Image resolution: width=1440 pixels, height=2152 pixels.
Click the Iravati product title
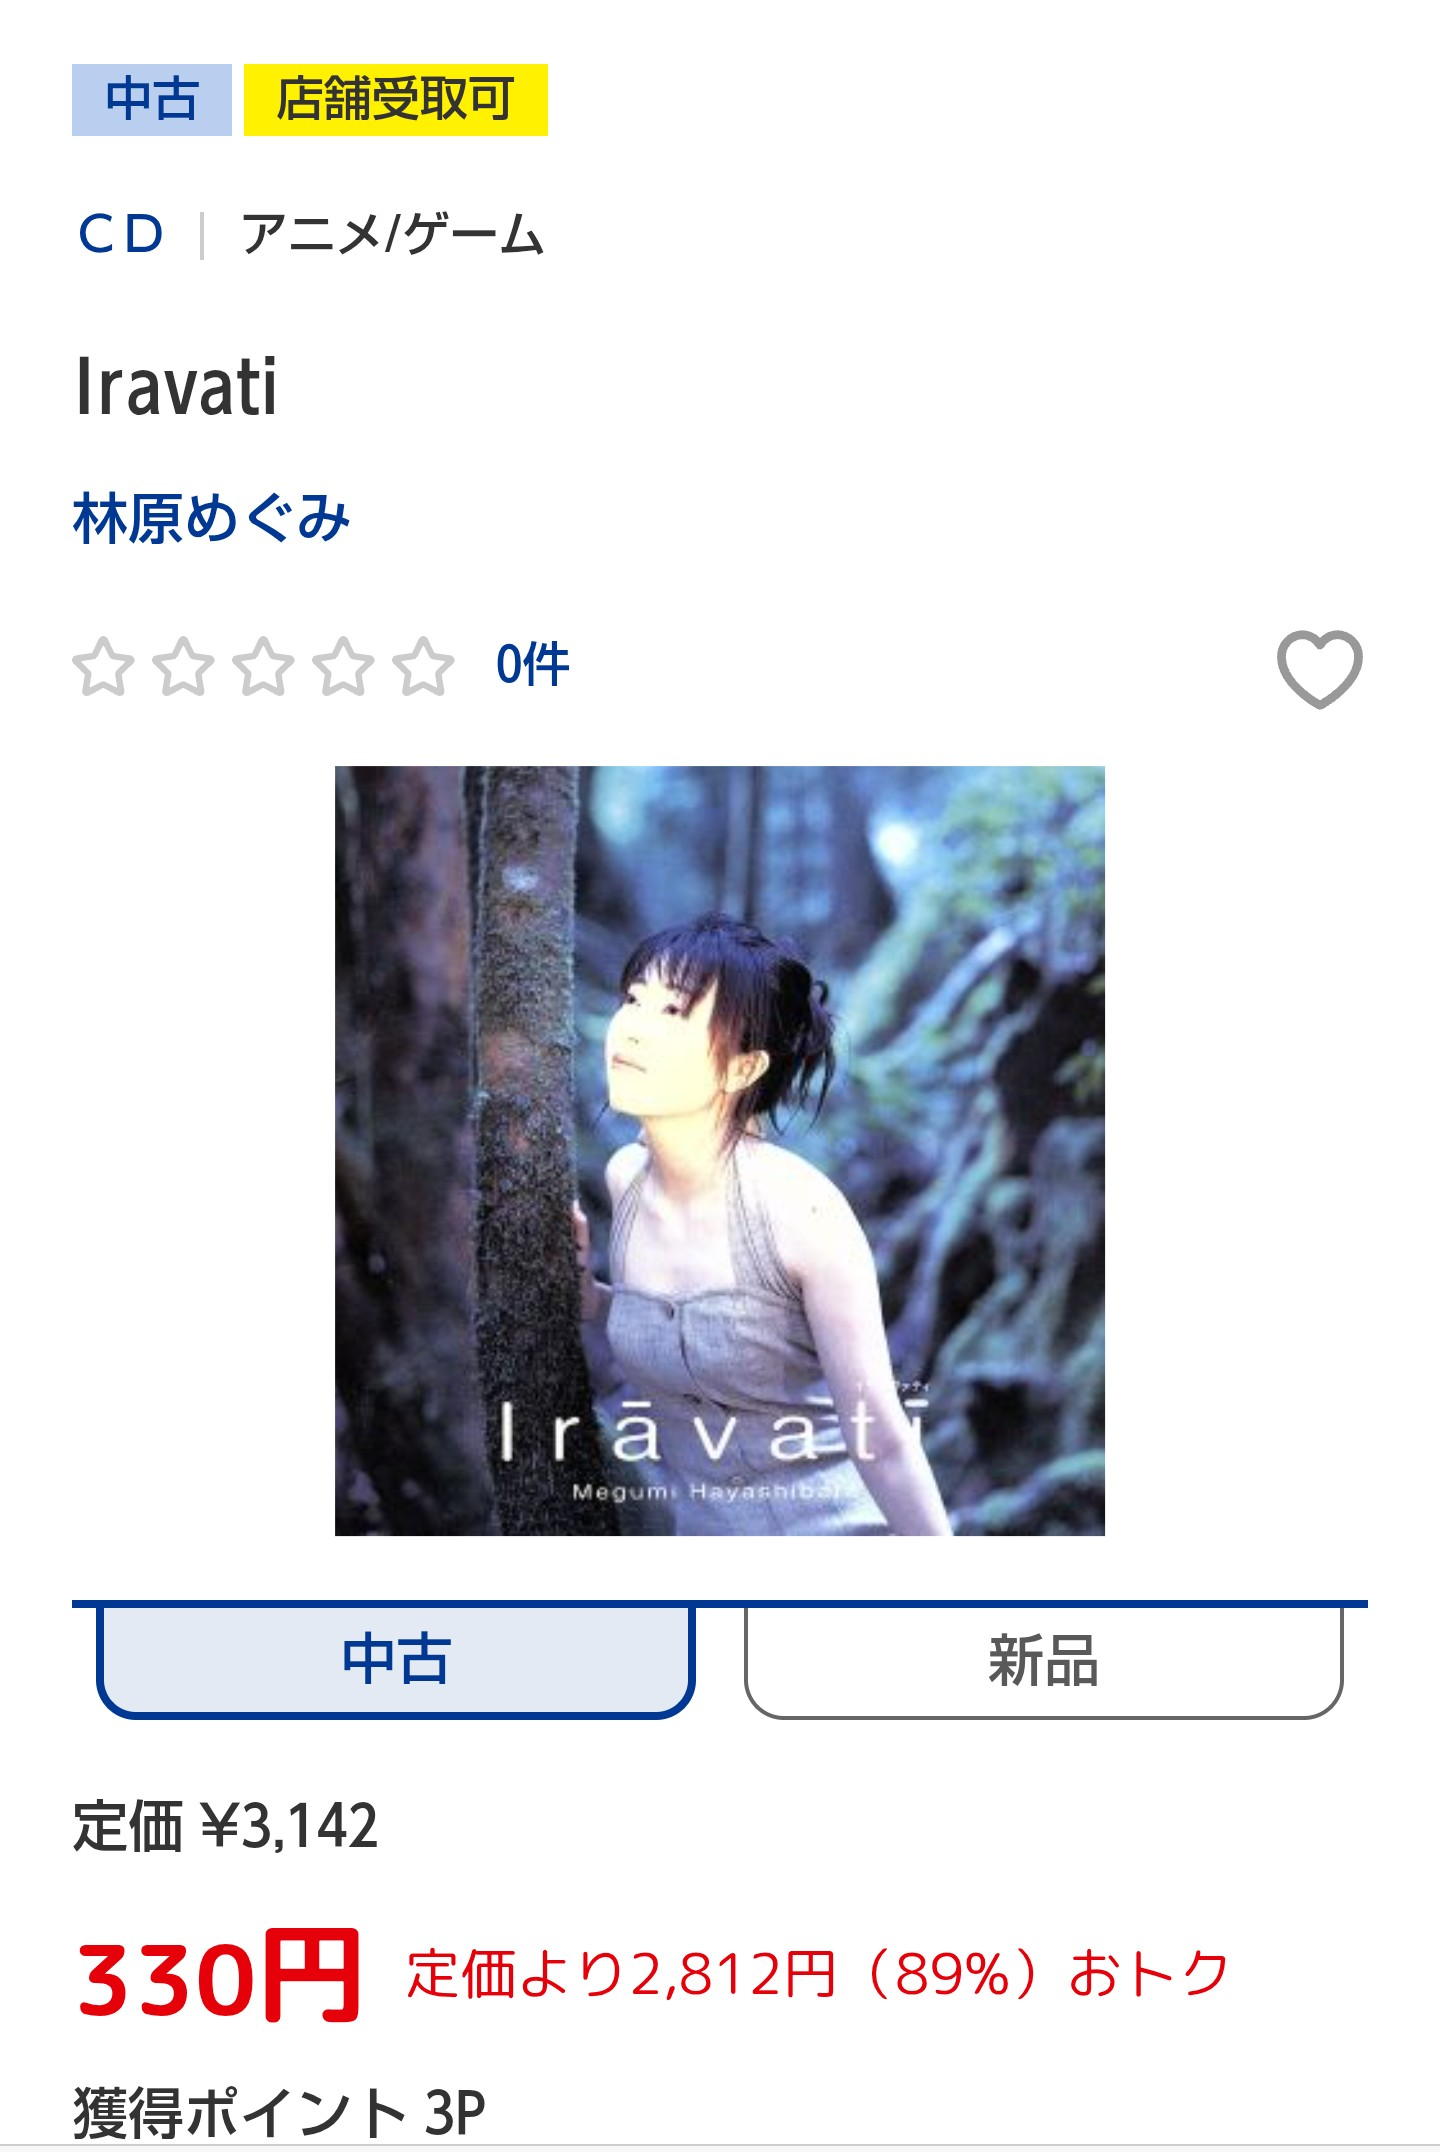(177, 387)
